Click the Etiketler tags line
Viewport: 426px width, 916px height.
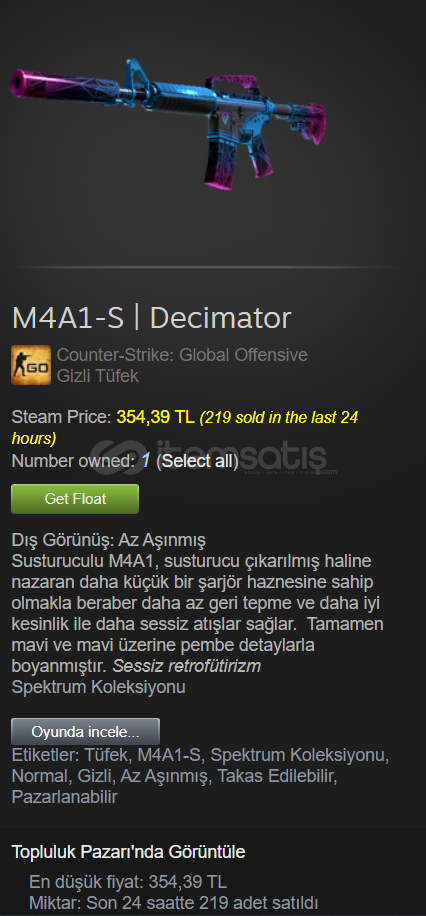(200, 776)
